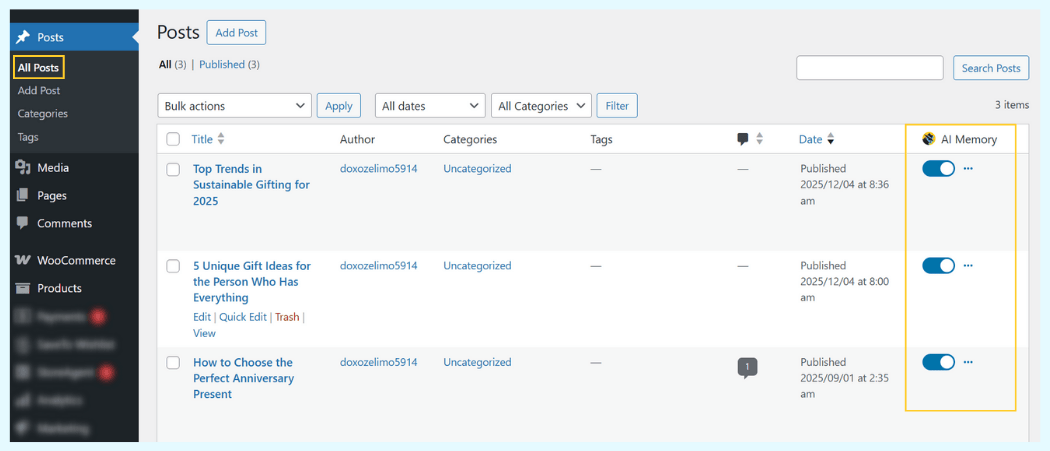Open three-dot menu for Top Trends post
The height and width of the screenshot is (451, 1050).
click(x=967, y=169)
